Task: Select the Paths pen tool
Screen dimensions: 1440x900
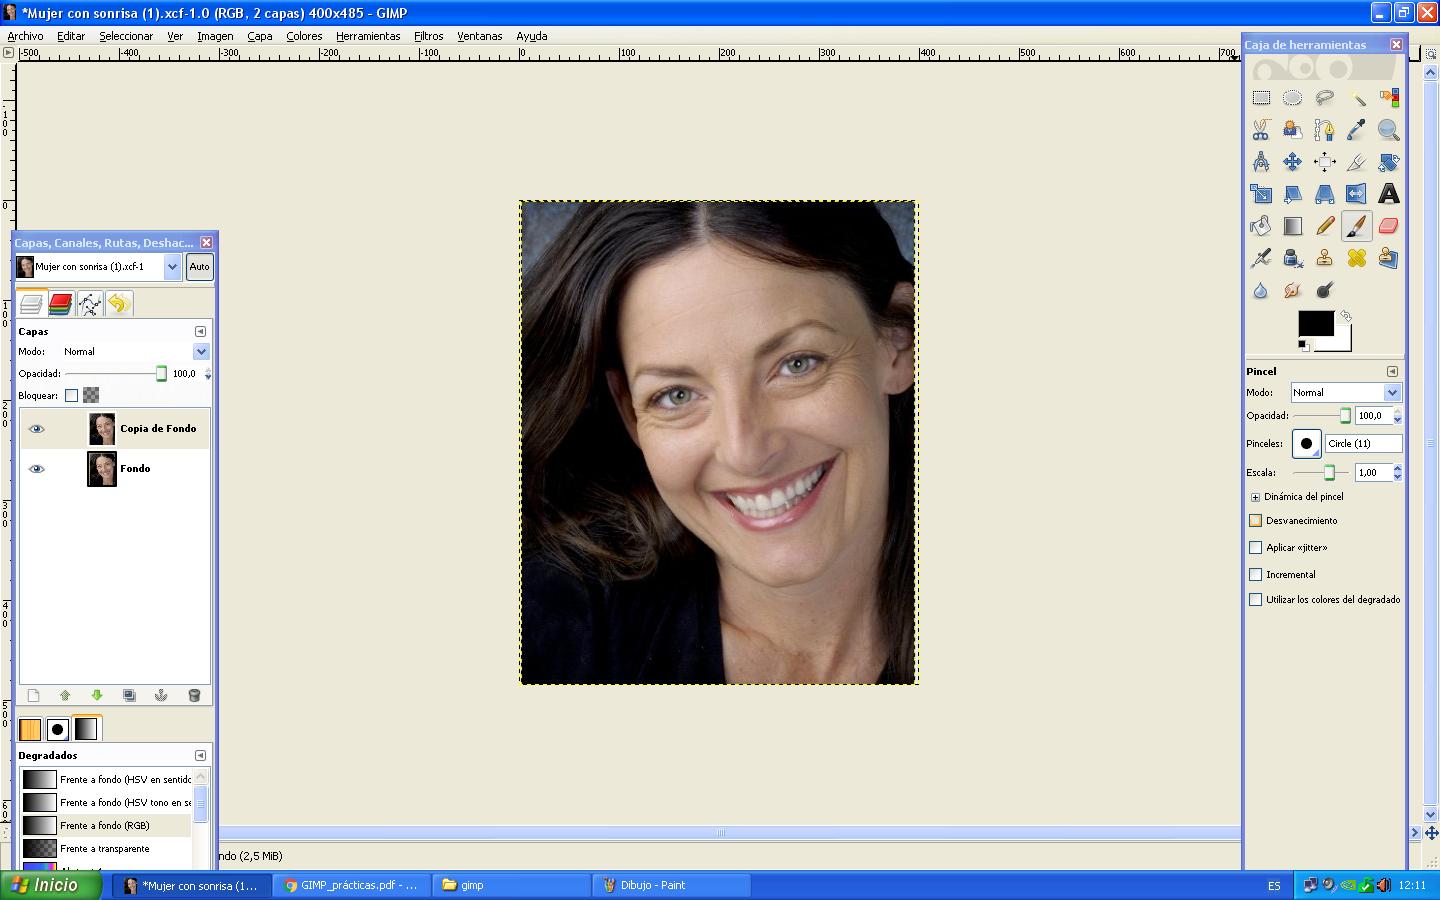Action: [1325, 130]
